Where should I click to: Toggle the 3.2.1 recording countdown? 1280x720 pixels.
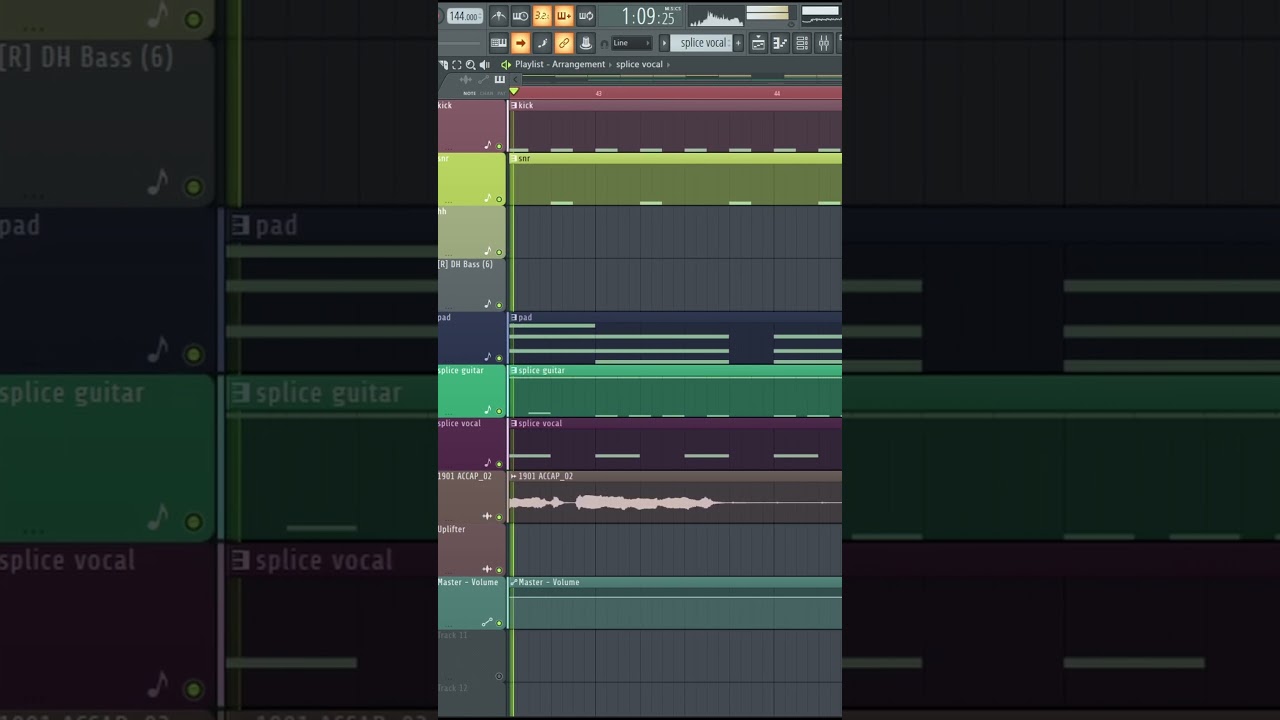542,16
